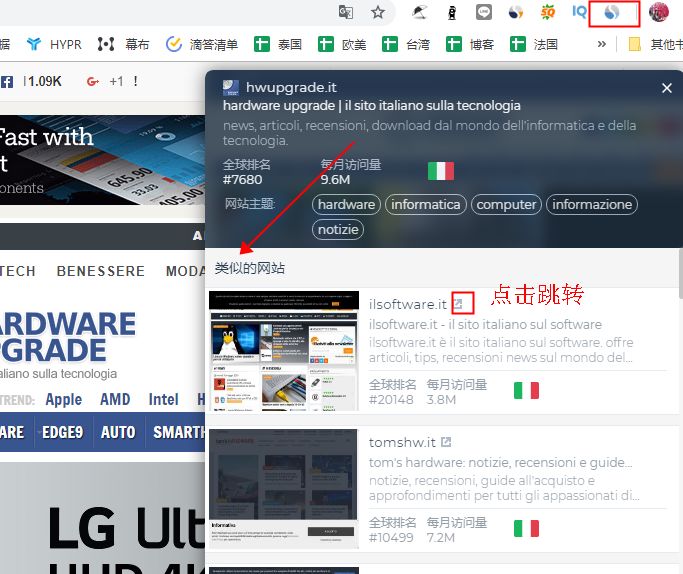Click the global rank #7680 value

pyautogui.click(x=243, y=179)
